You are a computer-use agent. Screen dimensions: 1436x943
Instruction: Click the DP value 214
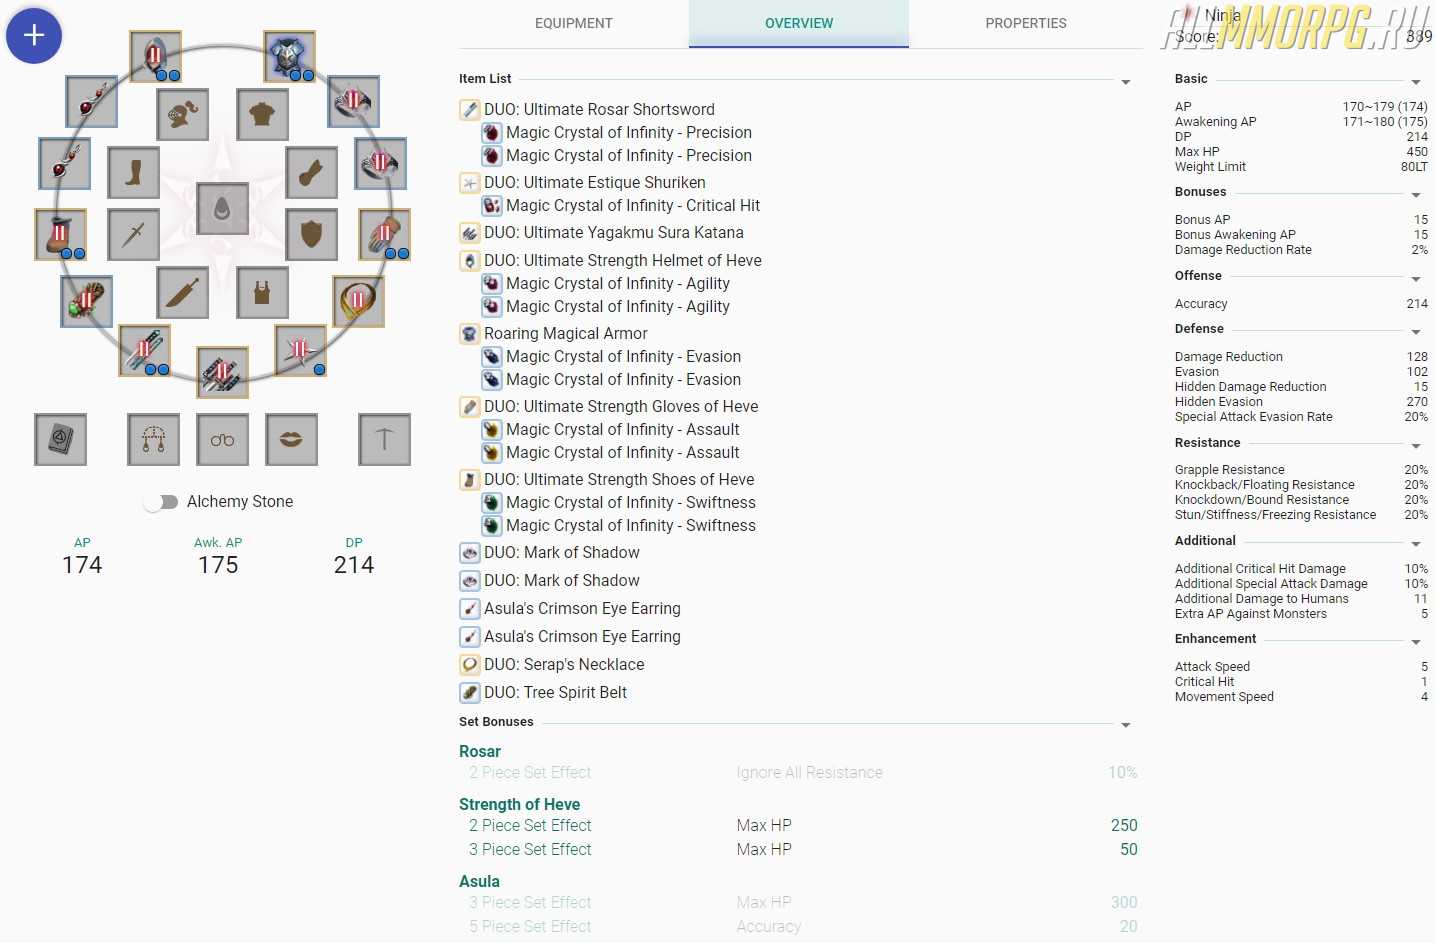click(x=354, y=565)
